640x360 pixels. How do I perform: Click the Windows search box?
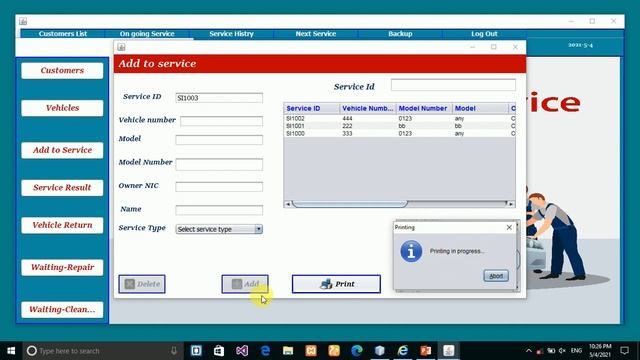point(102,351)
